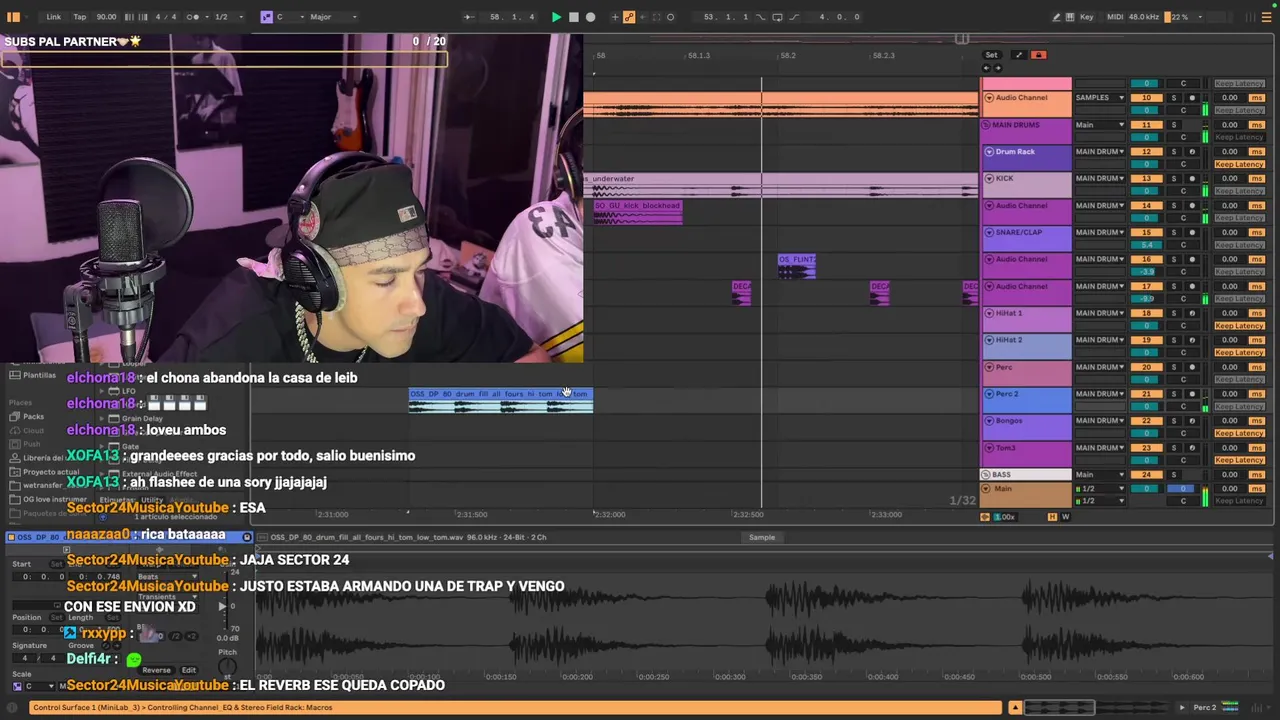Viewport: 1280px width, 720px height.
Task: Collapse the Drum Rack track
Action: pos(989,152)
